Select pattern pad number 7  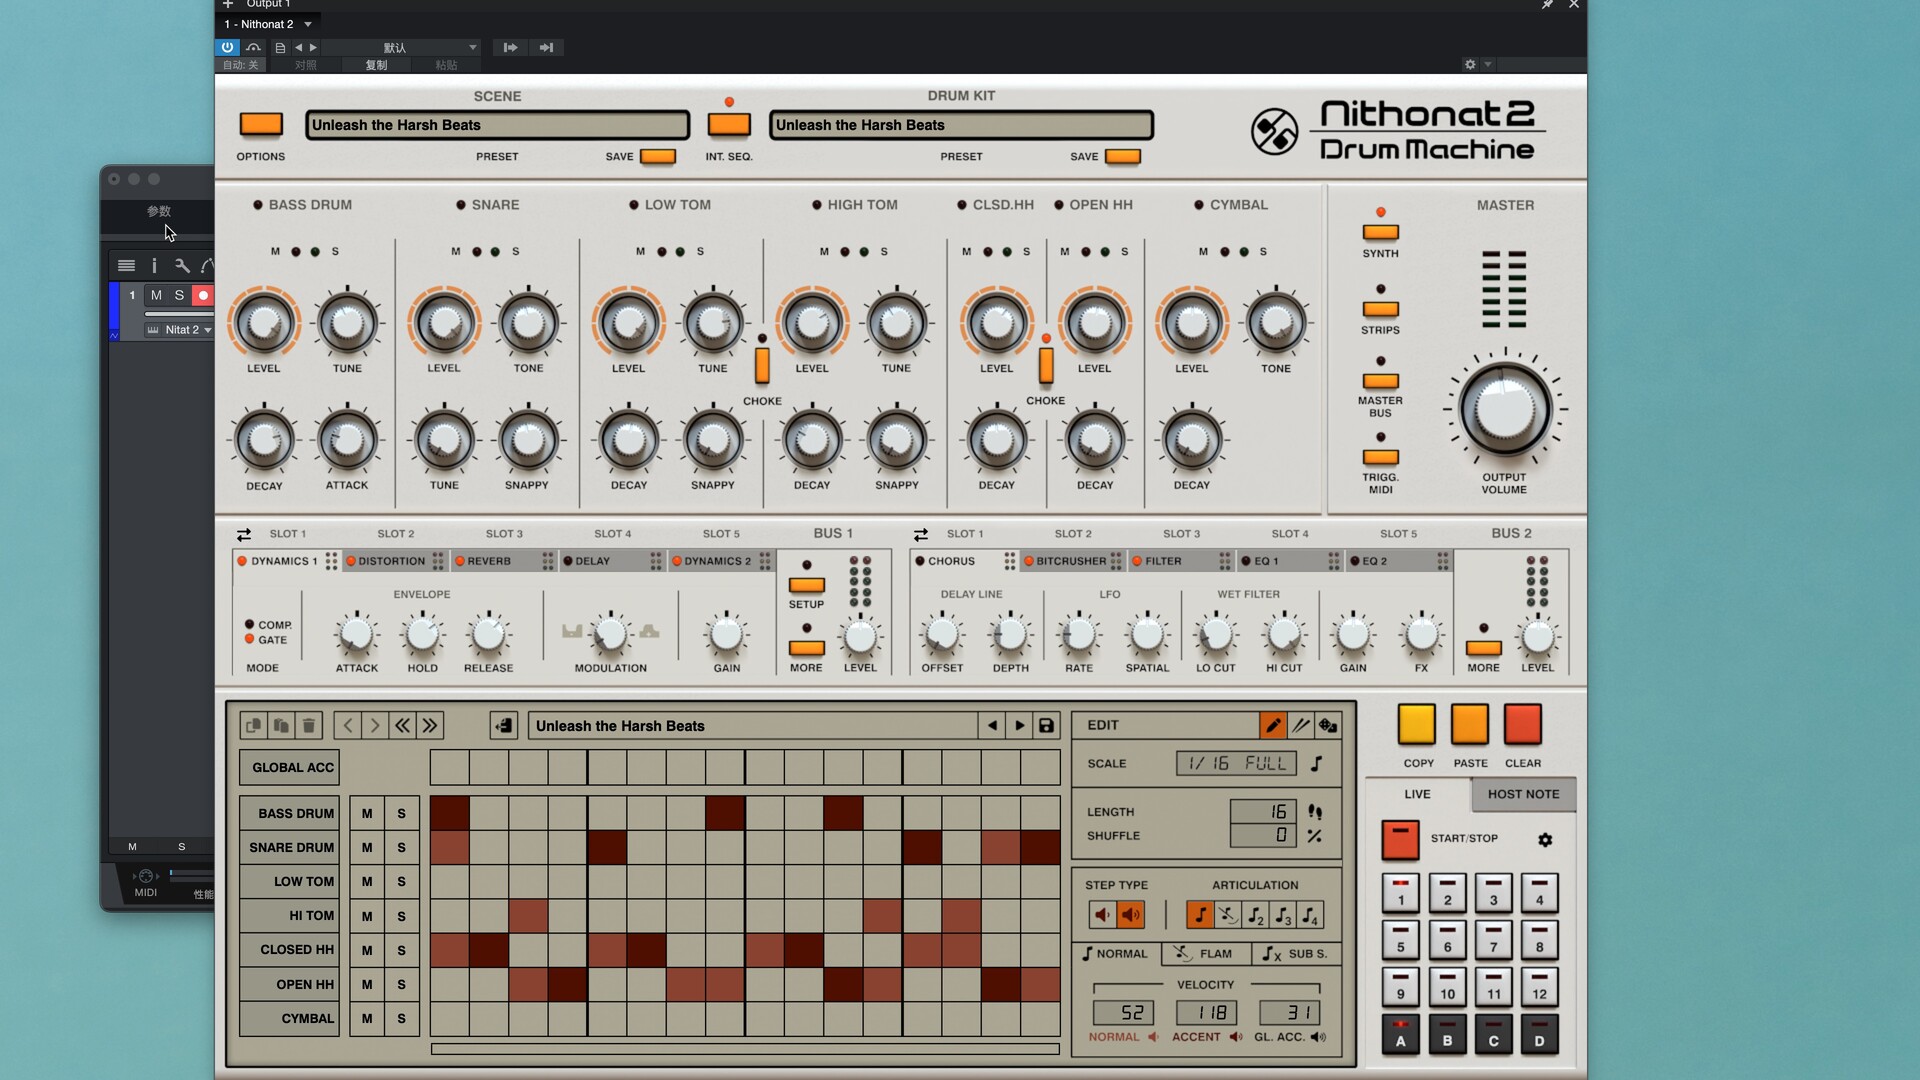click(1493, 941)
